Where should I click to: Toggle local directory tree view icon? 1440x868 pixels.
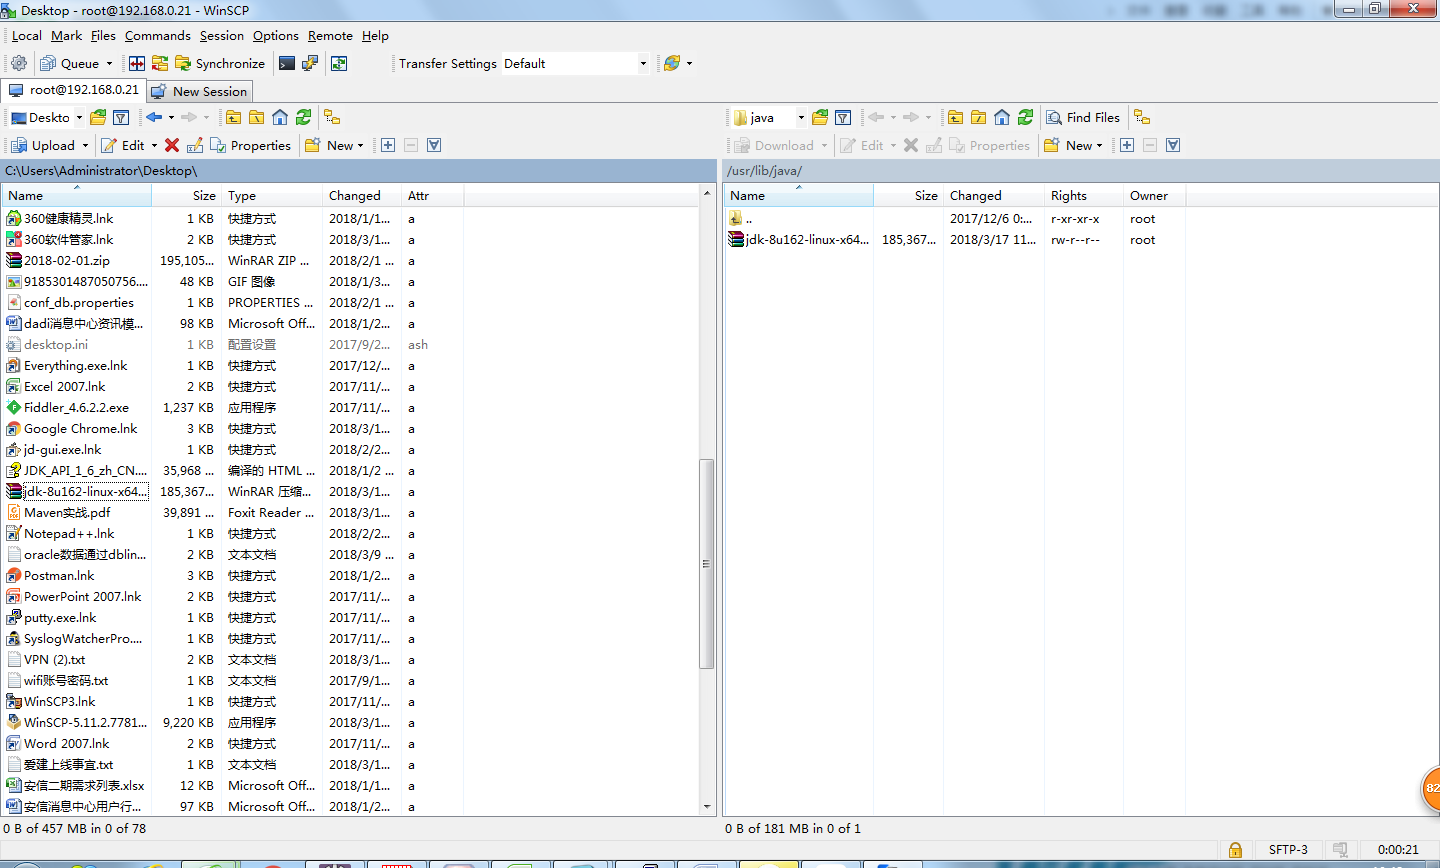[x=332, y=117]
